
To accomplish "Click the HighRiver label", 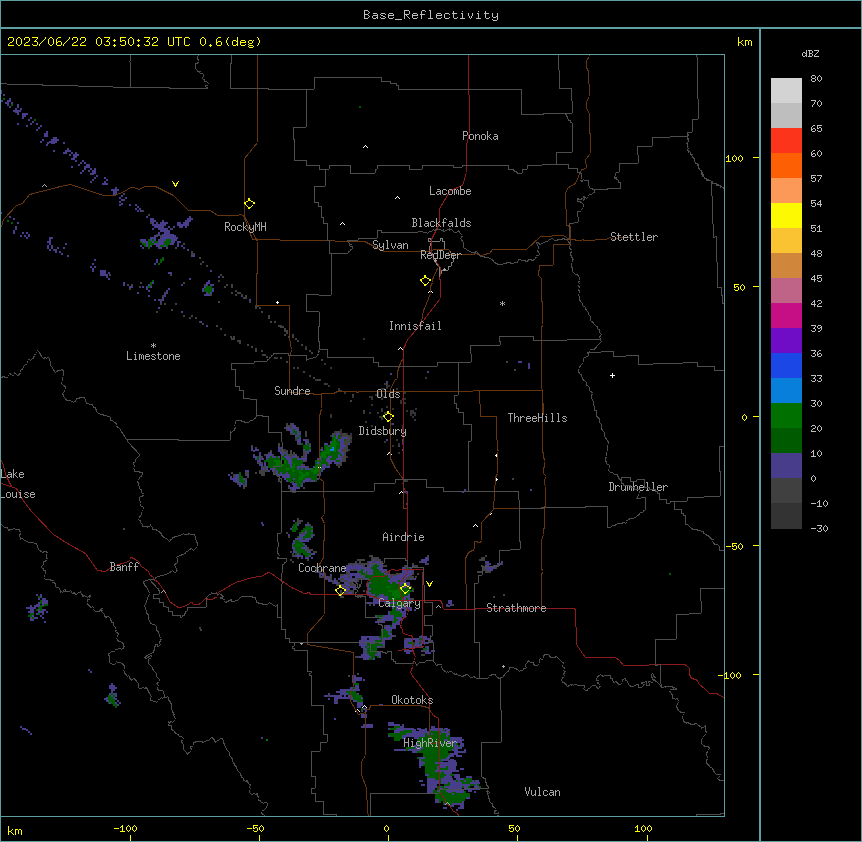I will click(430, 743).
